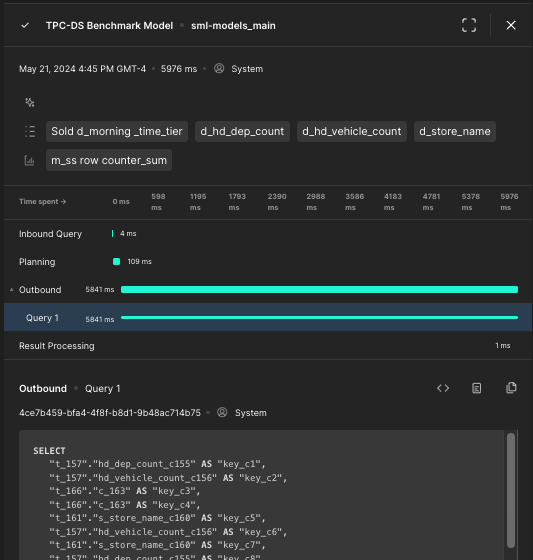Click the Planning 109 ms bar

pyautogui.click(x=116, y=261)
